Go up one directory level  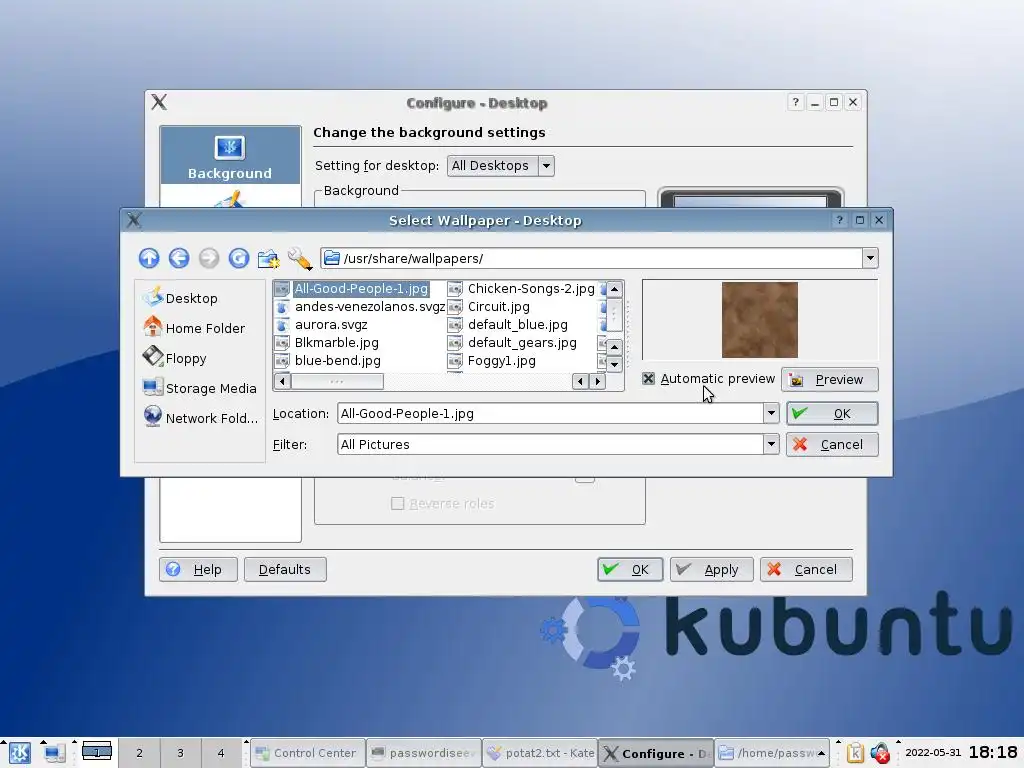click(149, 258)
